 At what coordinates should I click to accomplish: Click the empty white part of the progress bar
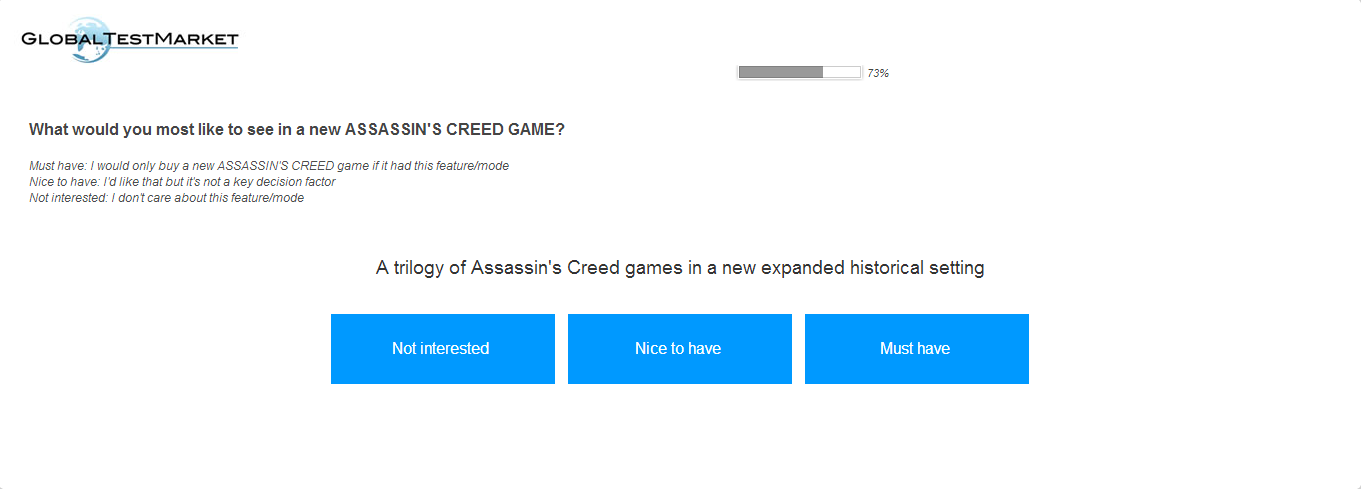(841, 72)
